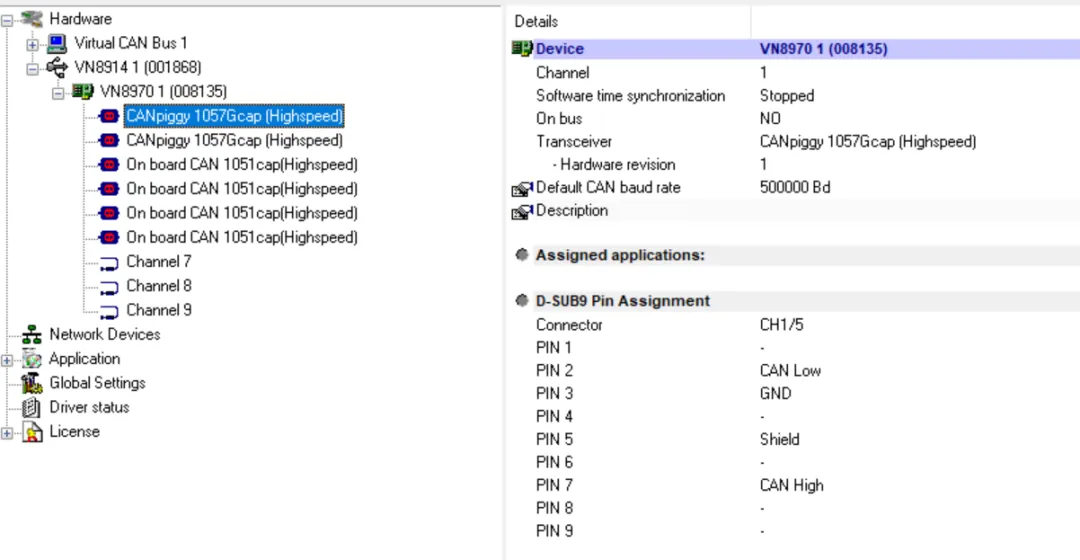
Task: Click the Network Devices icon
Action: pos(32,335)
